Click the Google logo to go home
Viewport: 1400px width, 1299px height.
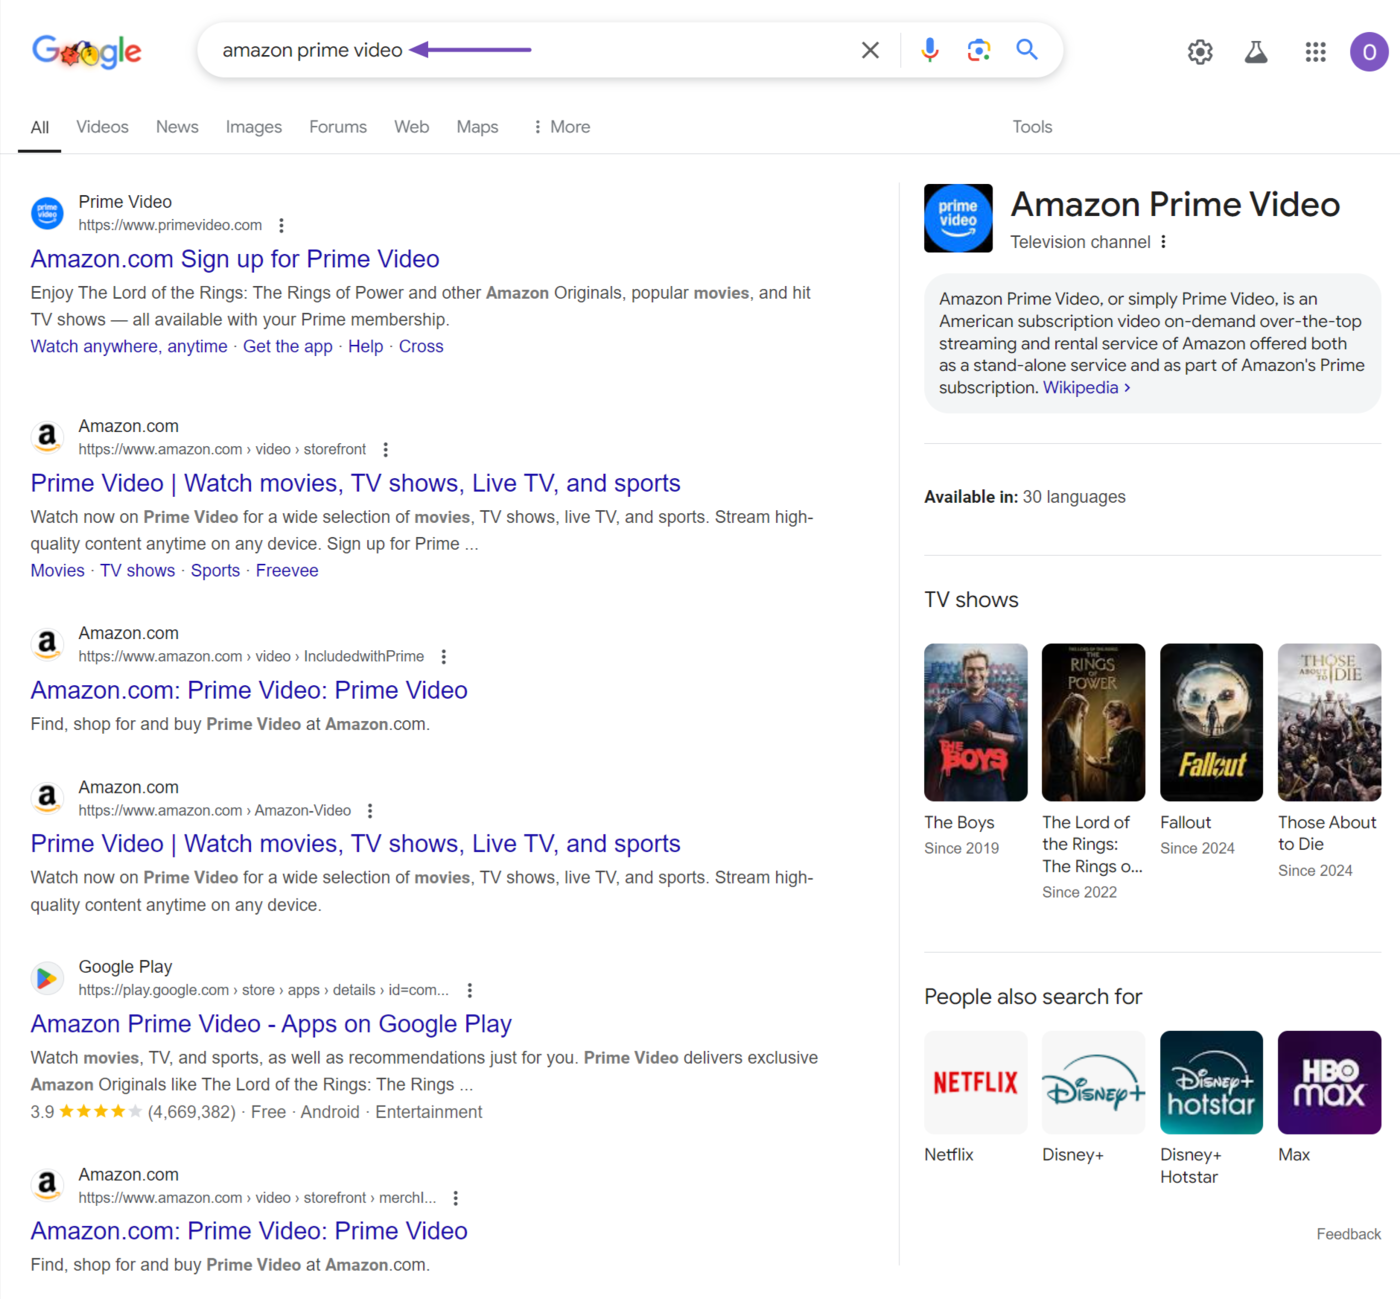87,51
